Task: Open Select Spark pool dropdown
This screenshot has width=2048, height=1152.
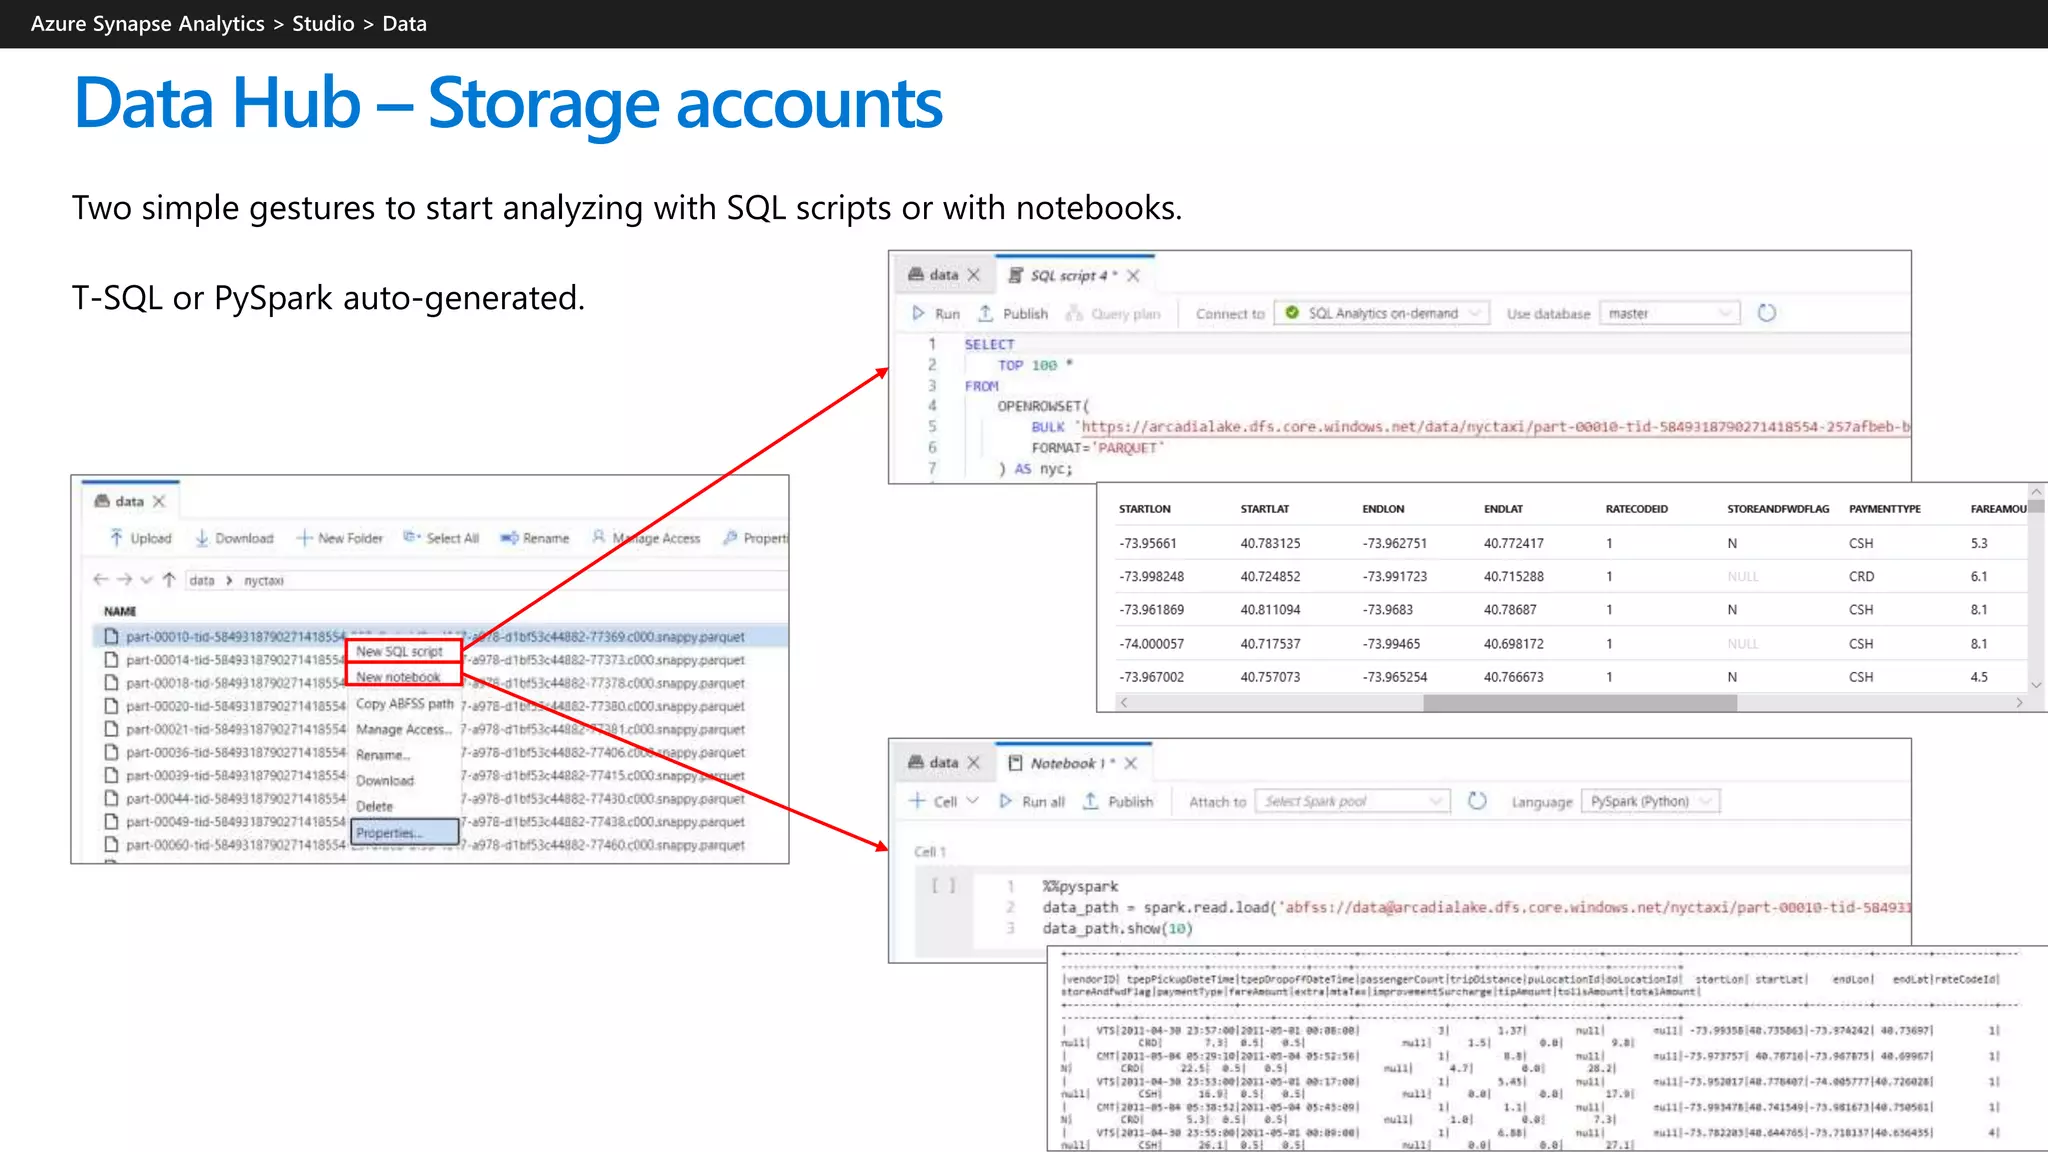Action: point(1353,801)
